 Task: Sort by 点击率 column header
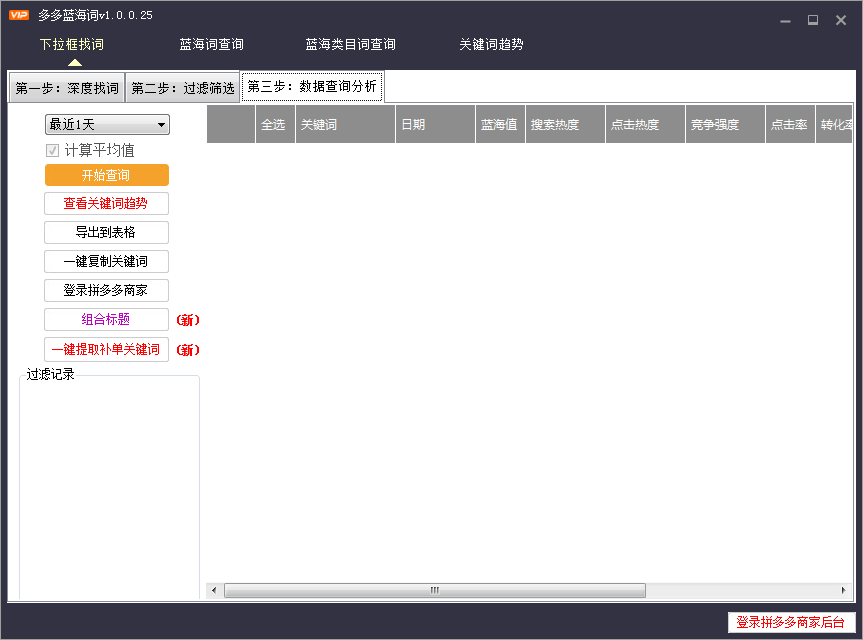click(x=790, y=124)
